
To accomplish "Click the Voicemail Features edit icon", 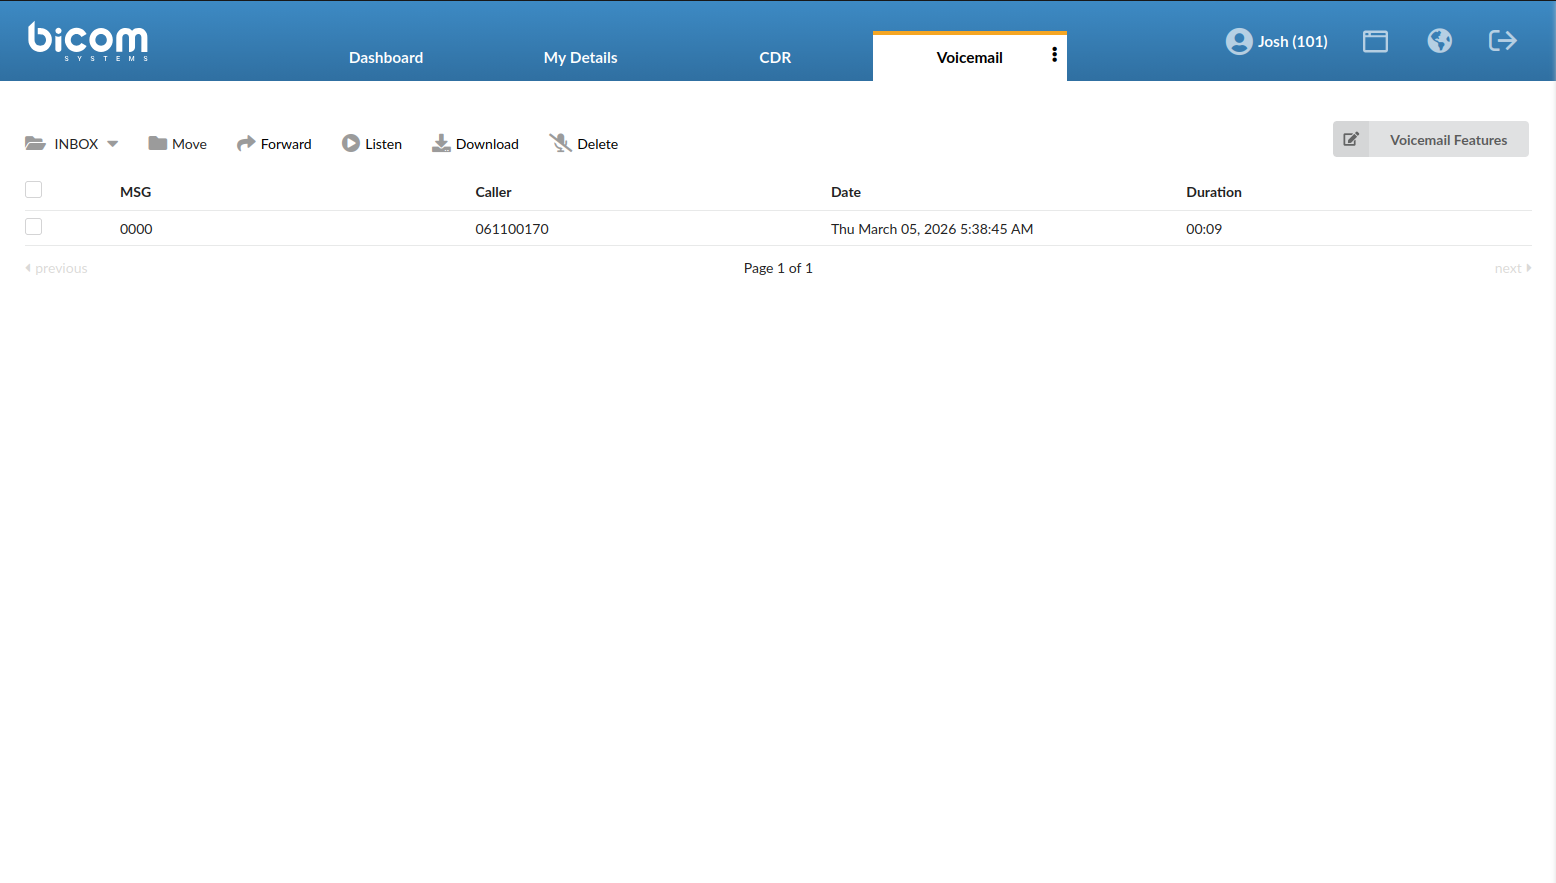I will click(x=1351, y=139).
